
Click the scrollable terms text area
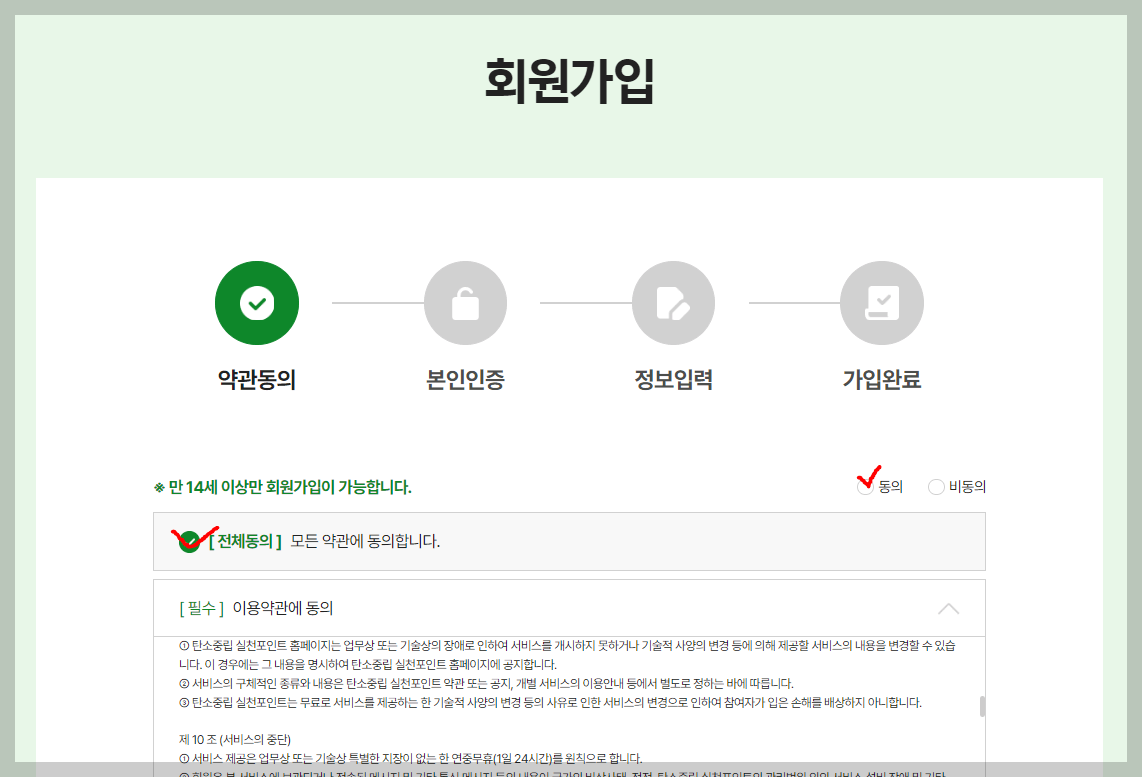click(570, 700)
